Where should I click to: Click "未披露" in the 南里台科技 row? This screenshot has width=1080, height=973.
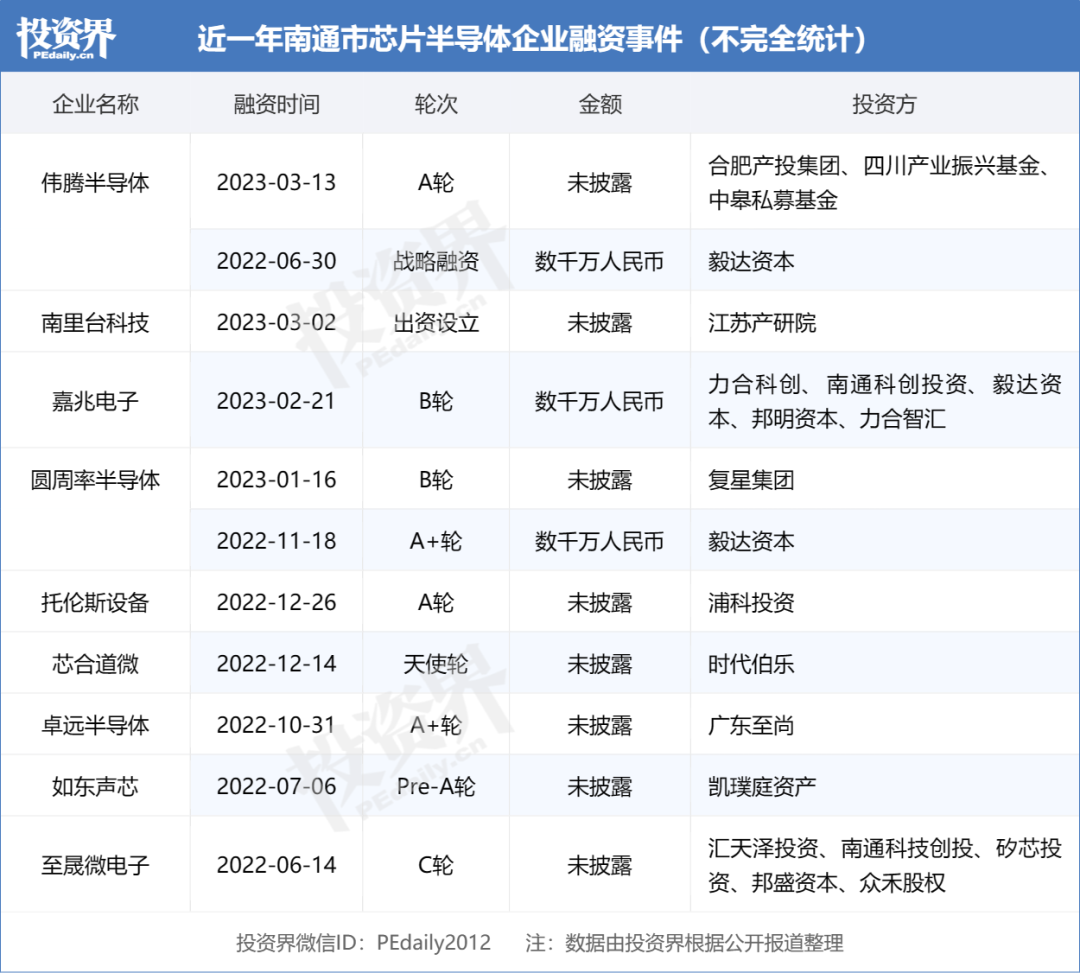click(599, 322)
